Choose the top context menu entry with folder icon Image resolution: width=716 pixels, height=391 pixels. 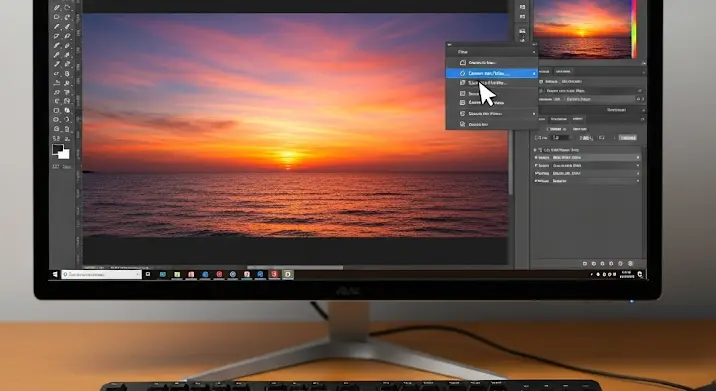tap(492, 63)
